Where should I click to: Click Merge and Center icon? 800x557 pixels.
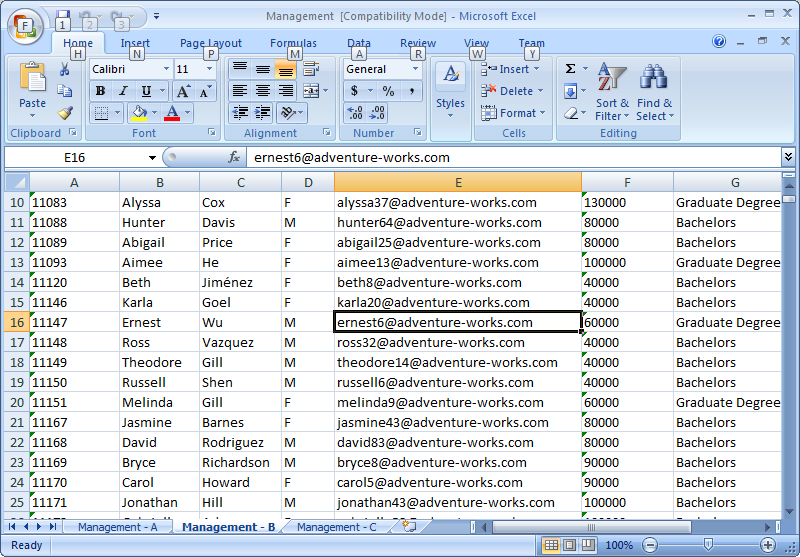[311, 91]
